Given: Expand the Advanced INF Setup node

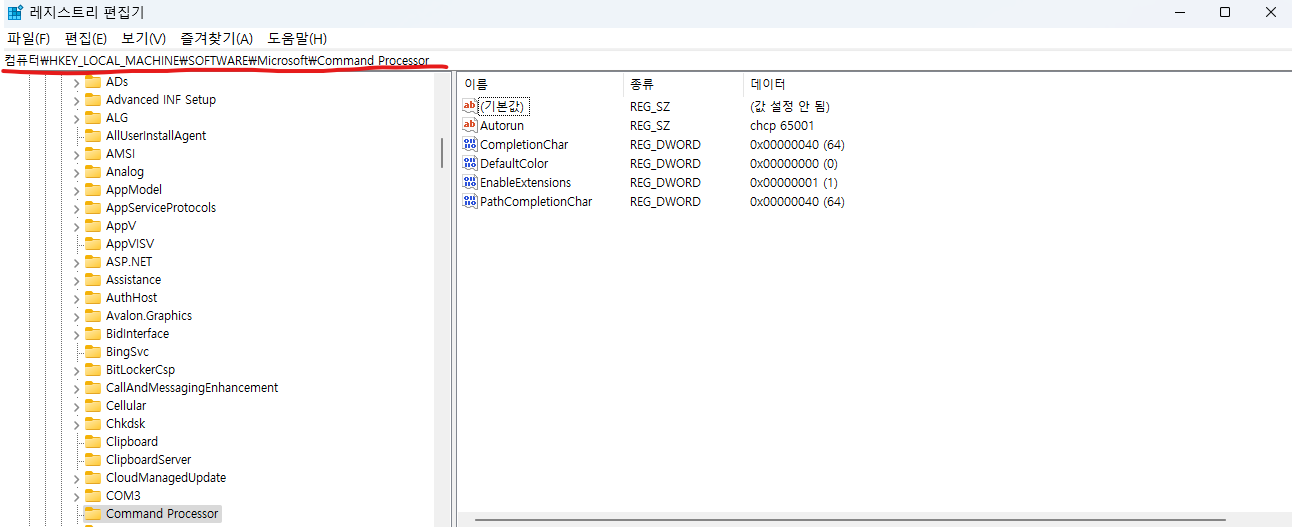Looking at the screenshot, I should [x=76, y=100].
